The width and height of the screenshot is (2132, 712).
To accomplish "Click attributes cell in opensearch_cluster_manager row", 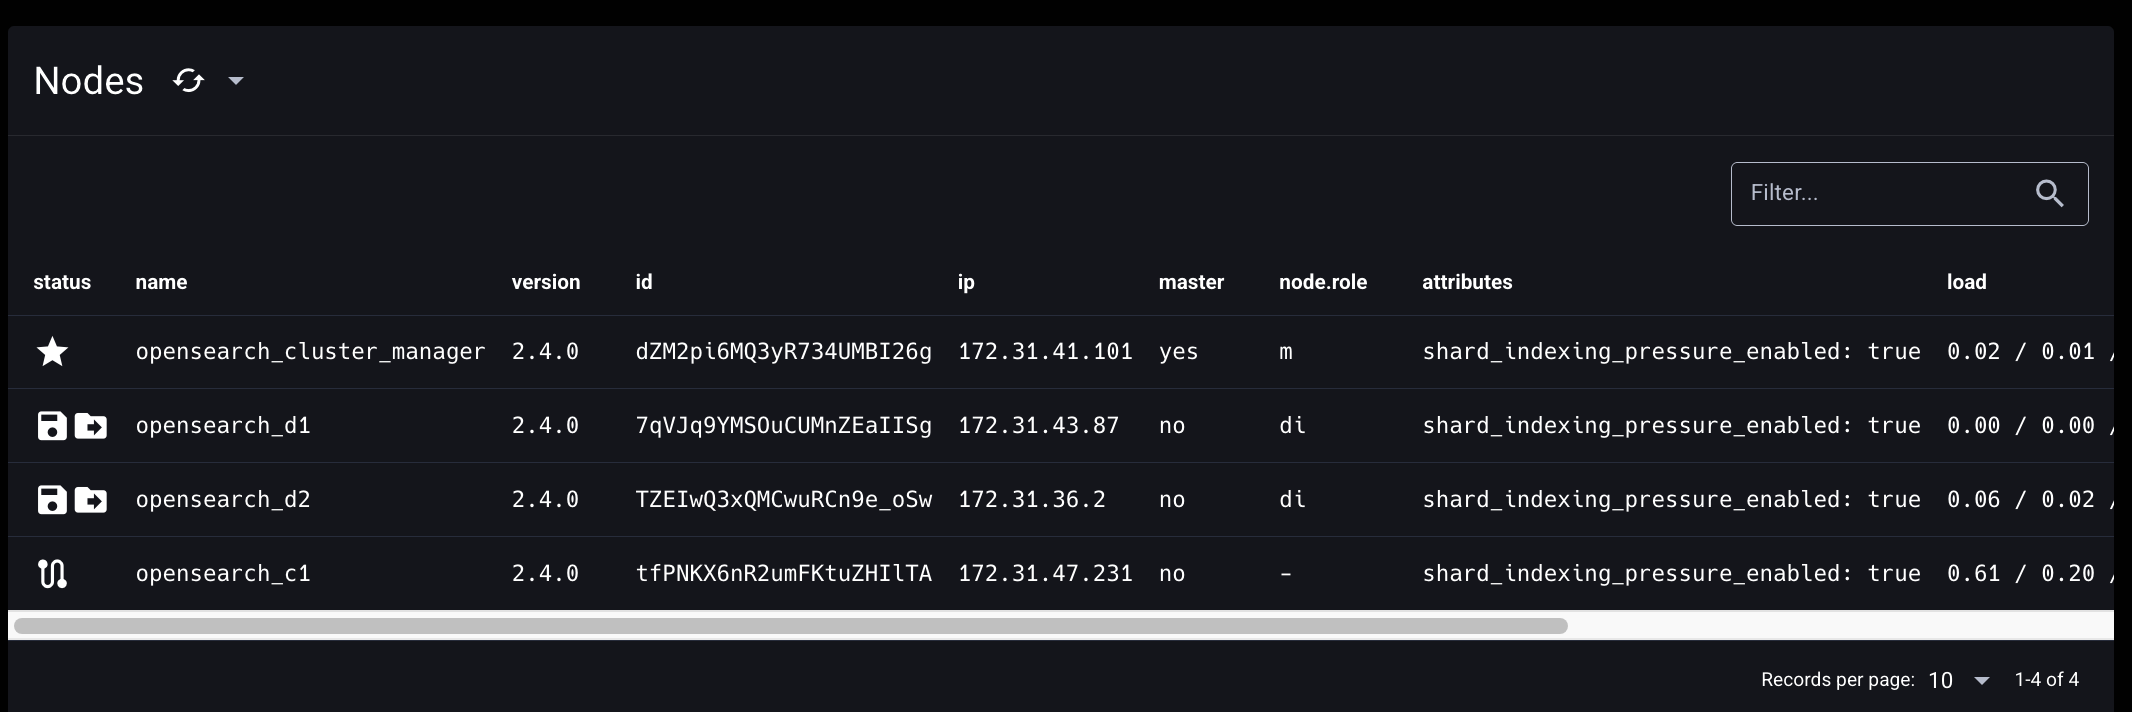I will click(1671, 352).
